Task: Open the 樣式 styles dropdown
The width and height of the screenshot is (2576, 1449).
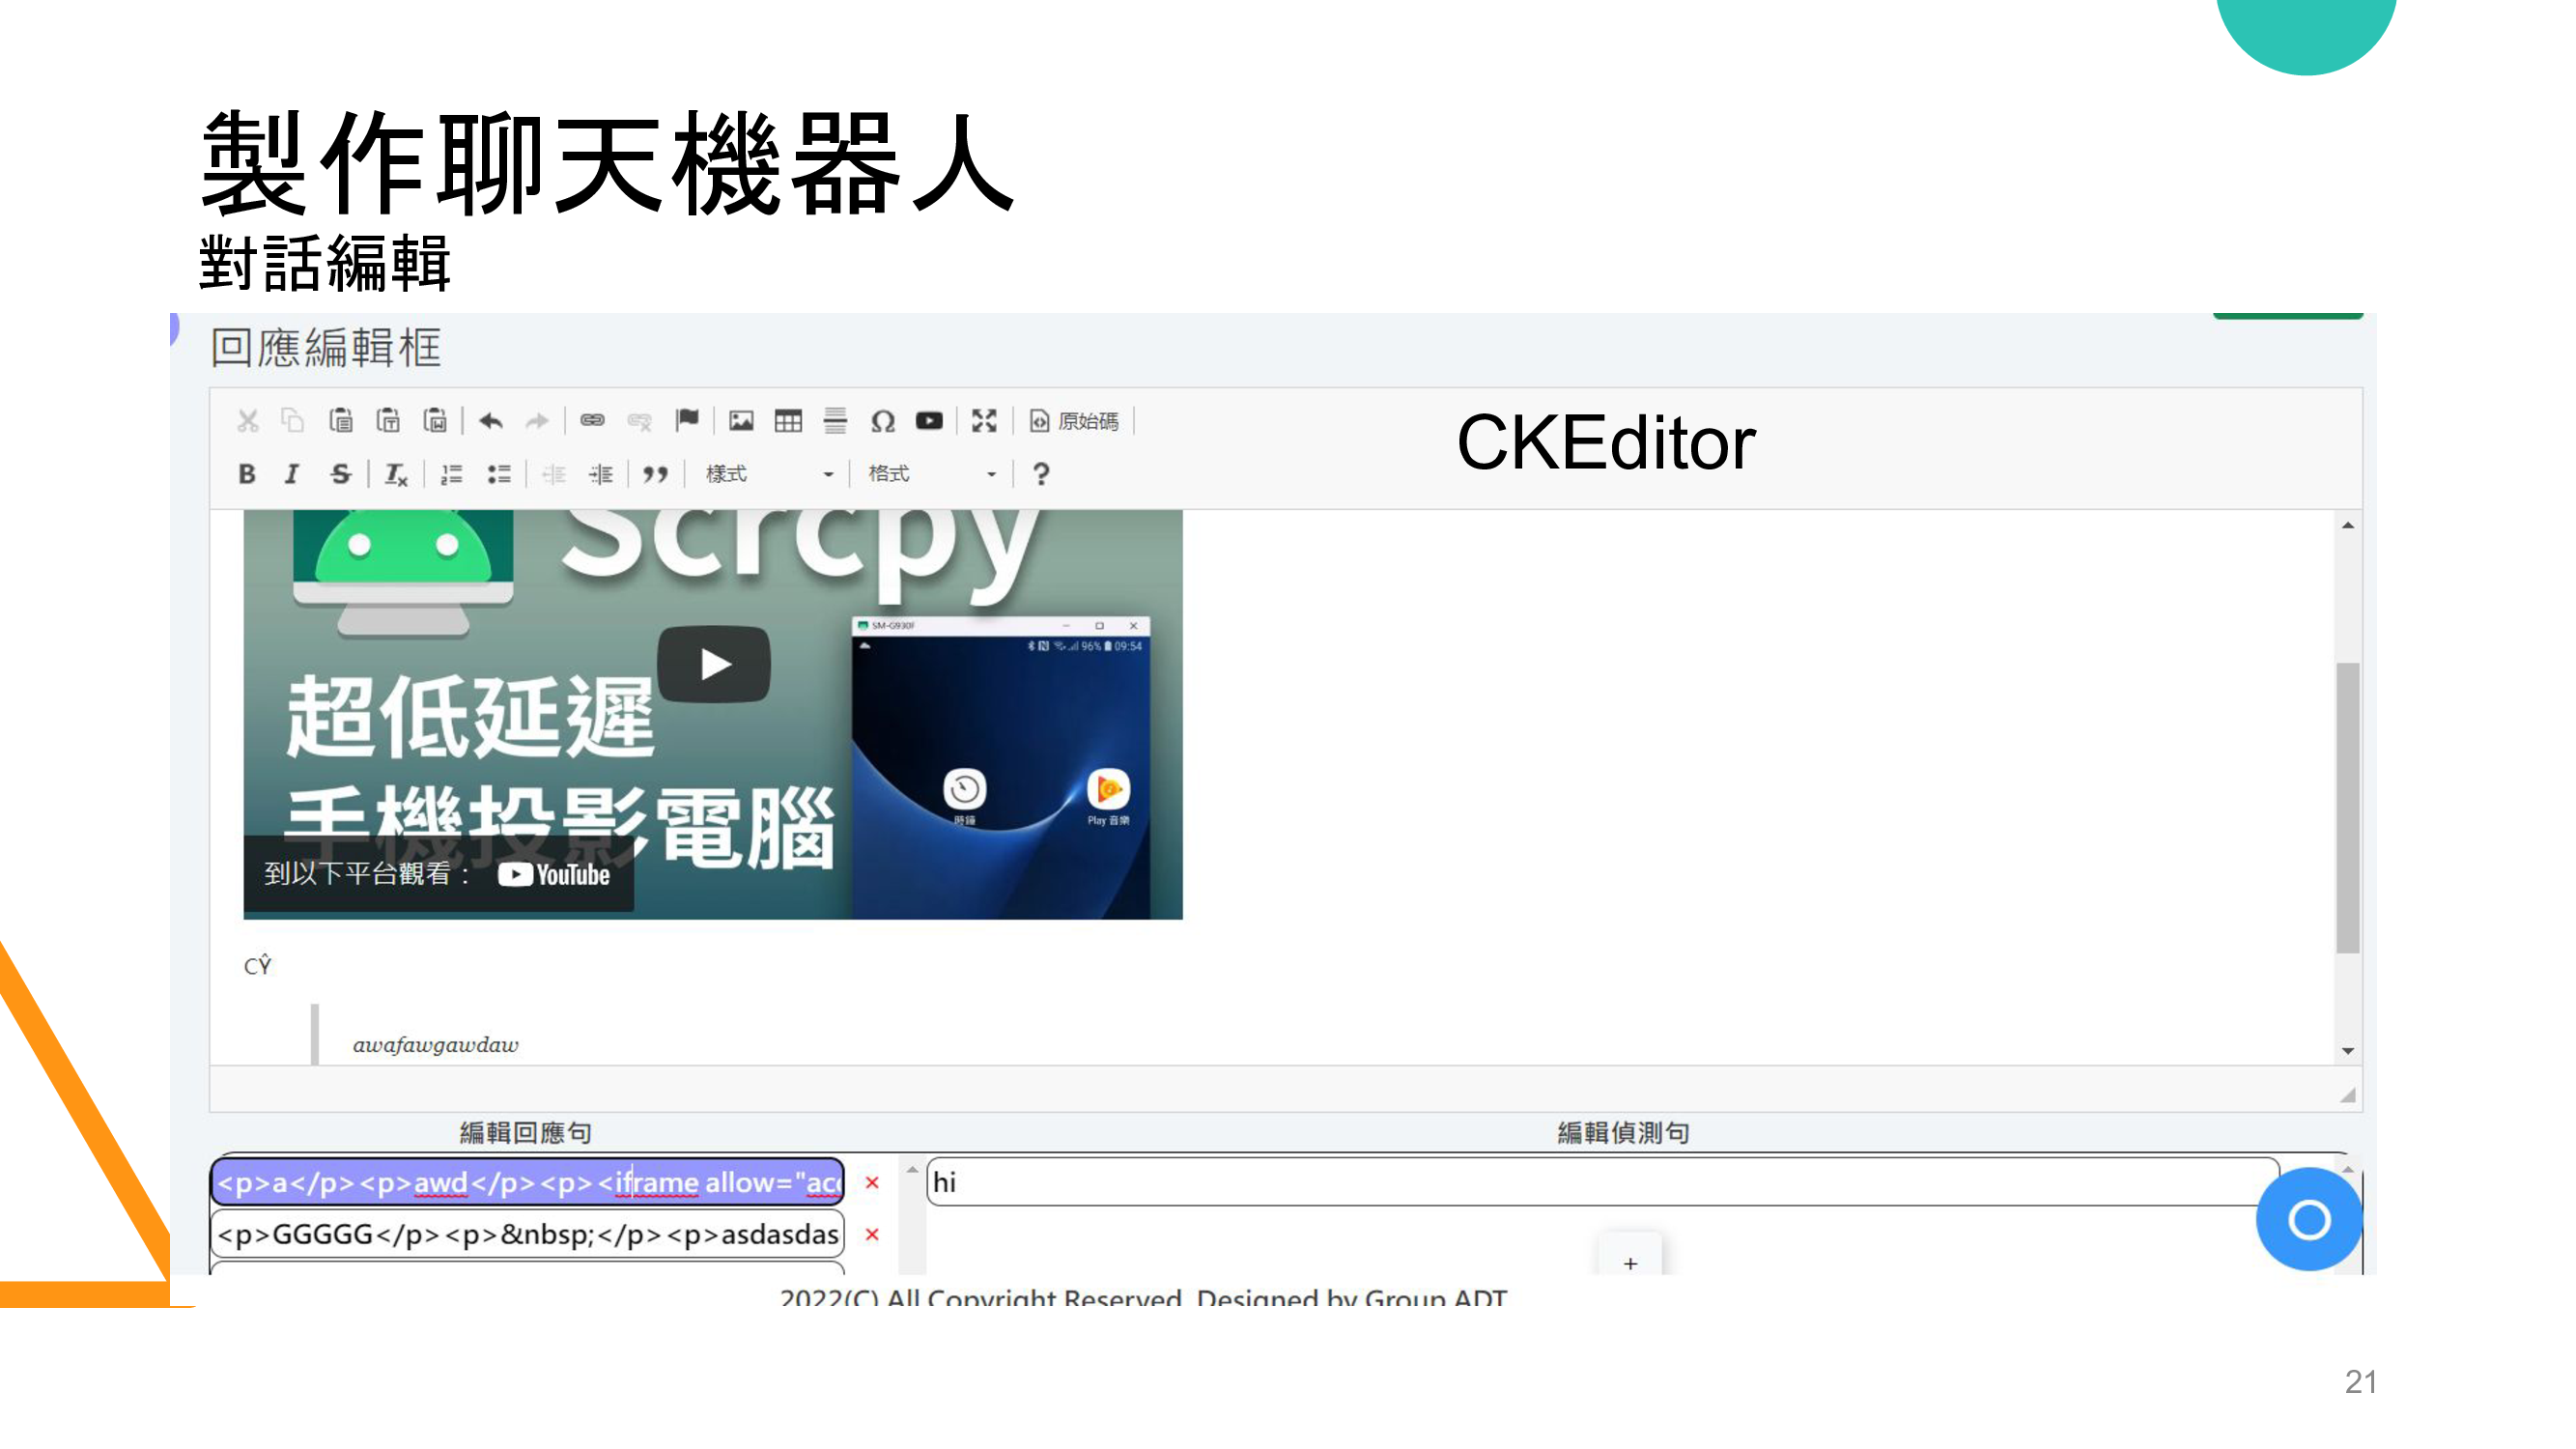Action: tap(768, 474)
